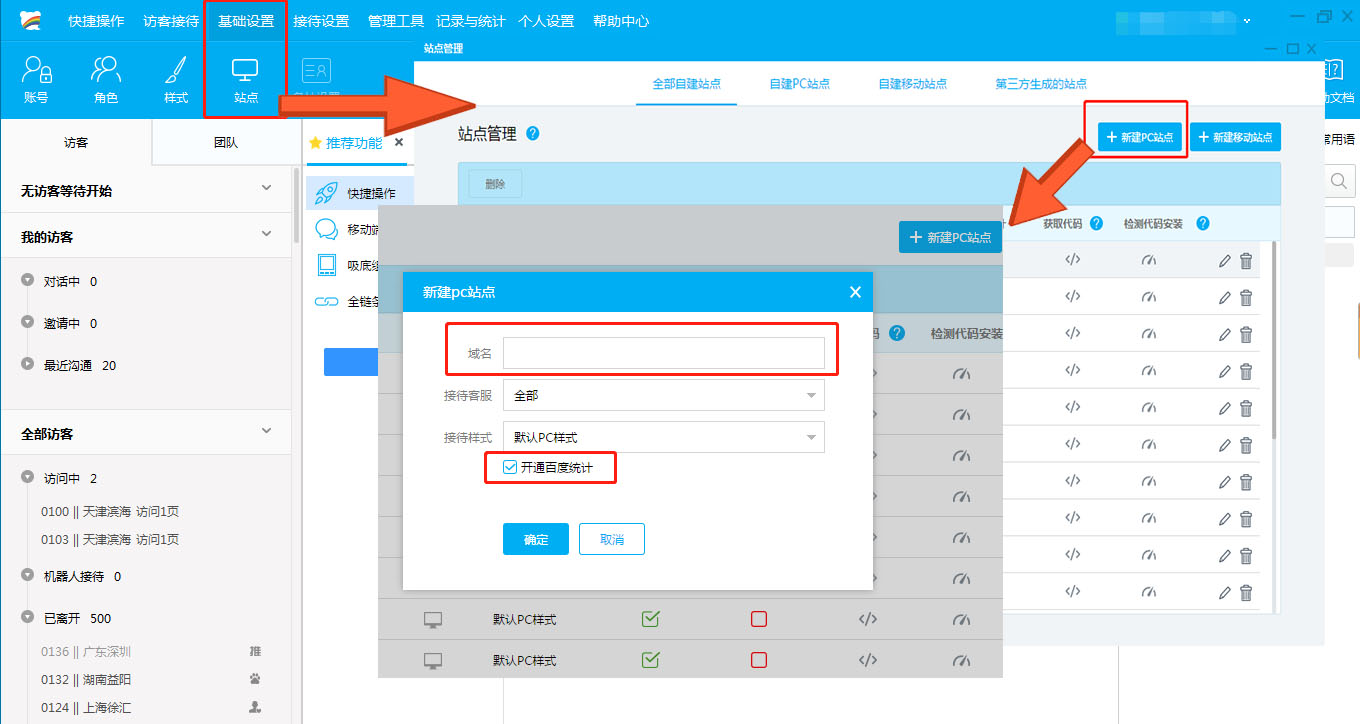Open the 账号 account icon
The height and width of the screenshot is (724, 1360).
(36, 71)
